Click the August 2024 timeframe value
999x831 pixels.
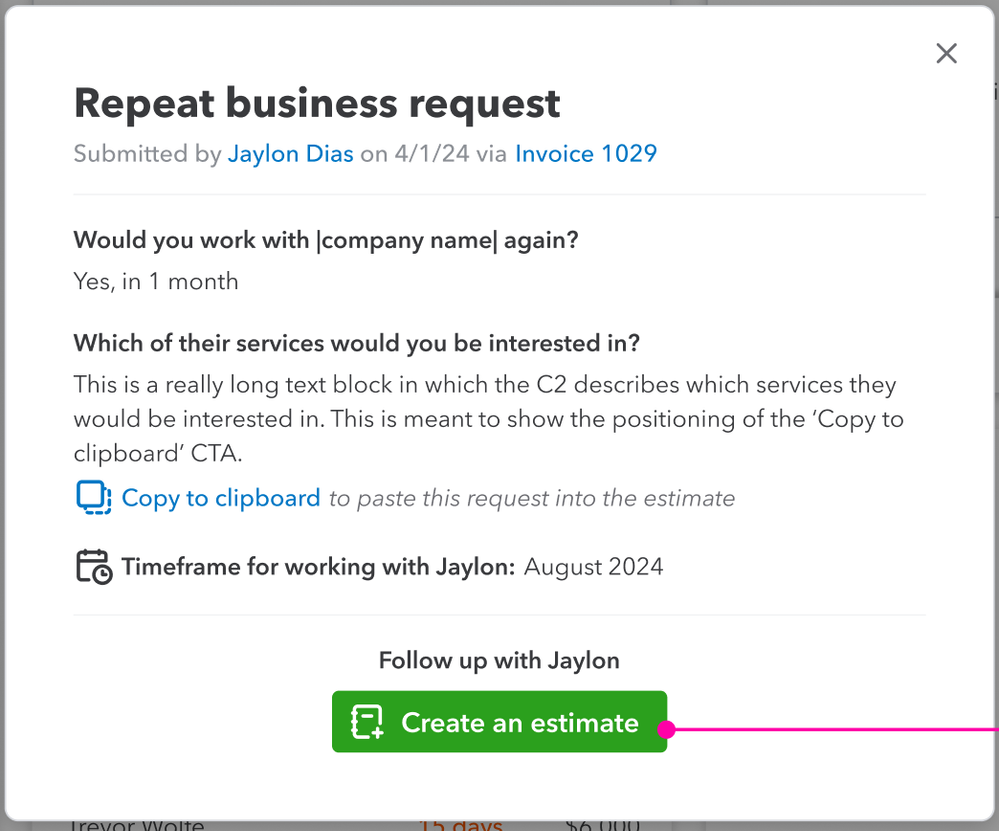(x=593, y=567)
